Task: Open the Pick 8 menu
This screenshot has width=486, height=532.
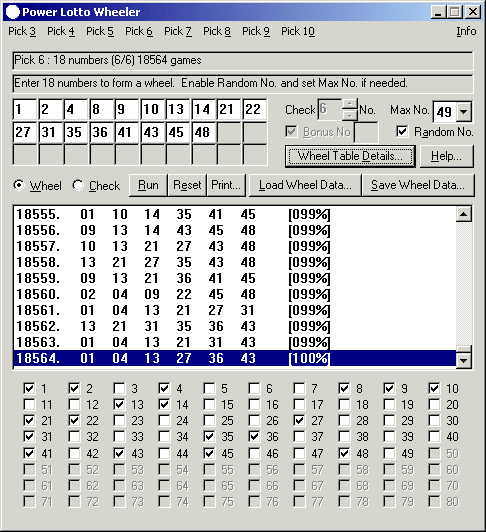Action: point(217,31)
